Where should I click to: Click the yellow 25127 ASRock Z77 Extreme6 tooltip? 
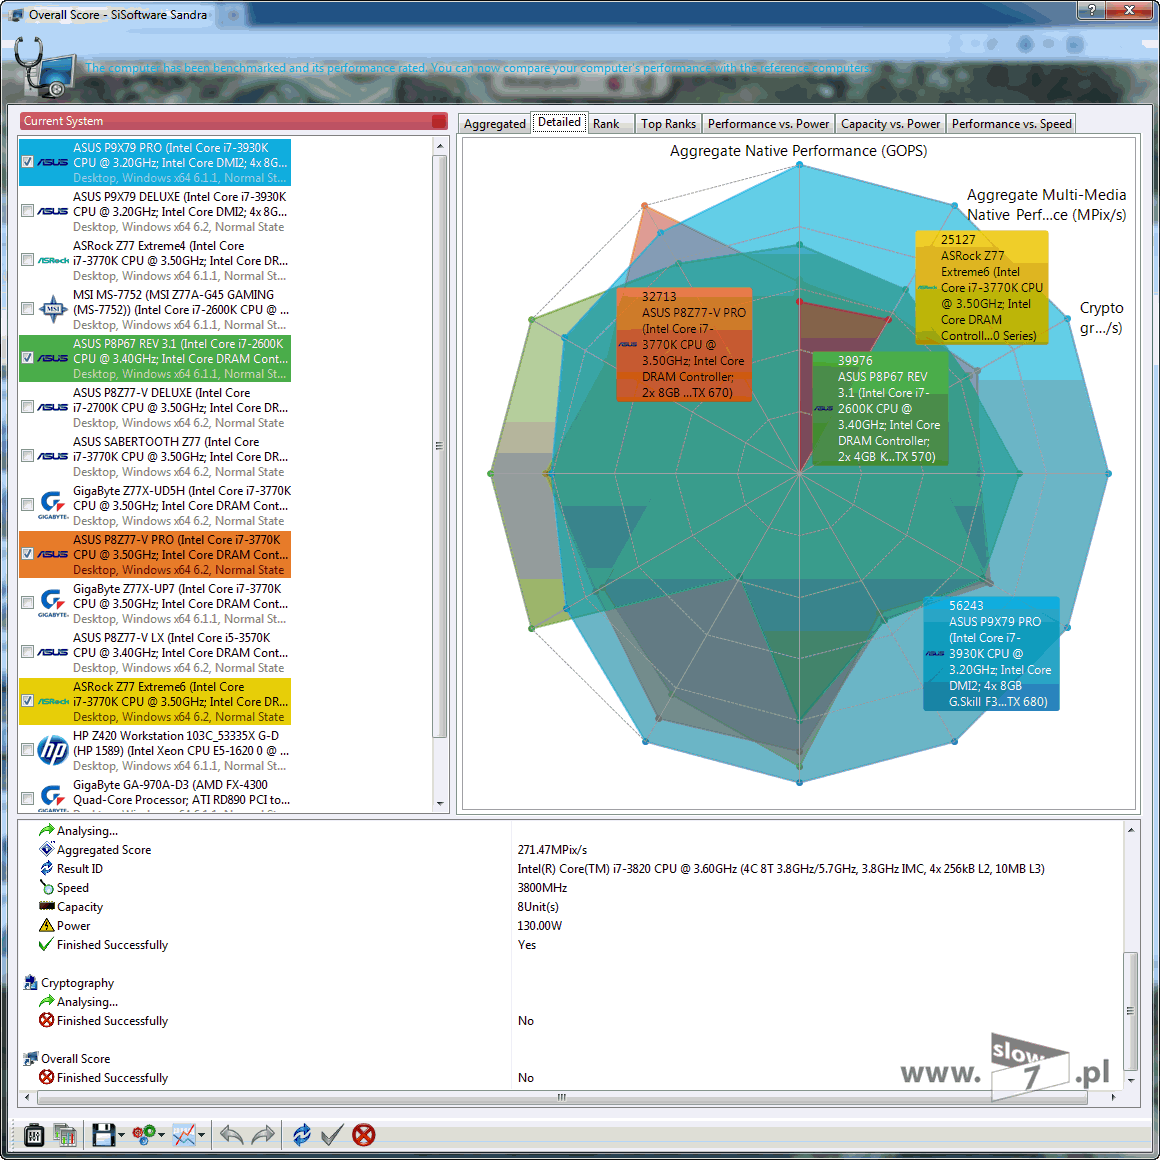coord(982,288)
